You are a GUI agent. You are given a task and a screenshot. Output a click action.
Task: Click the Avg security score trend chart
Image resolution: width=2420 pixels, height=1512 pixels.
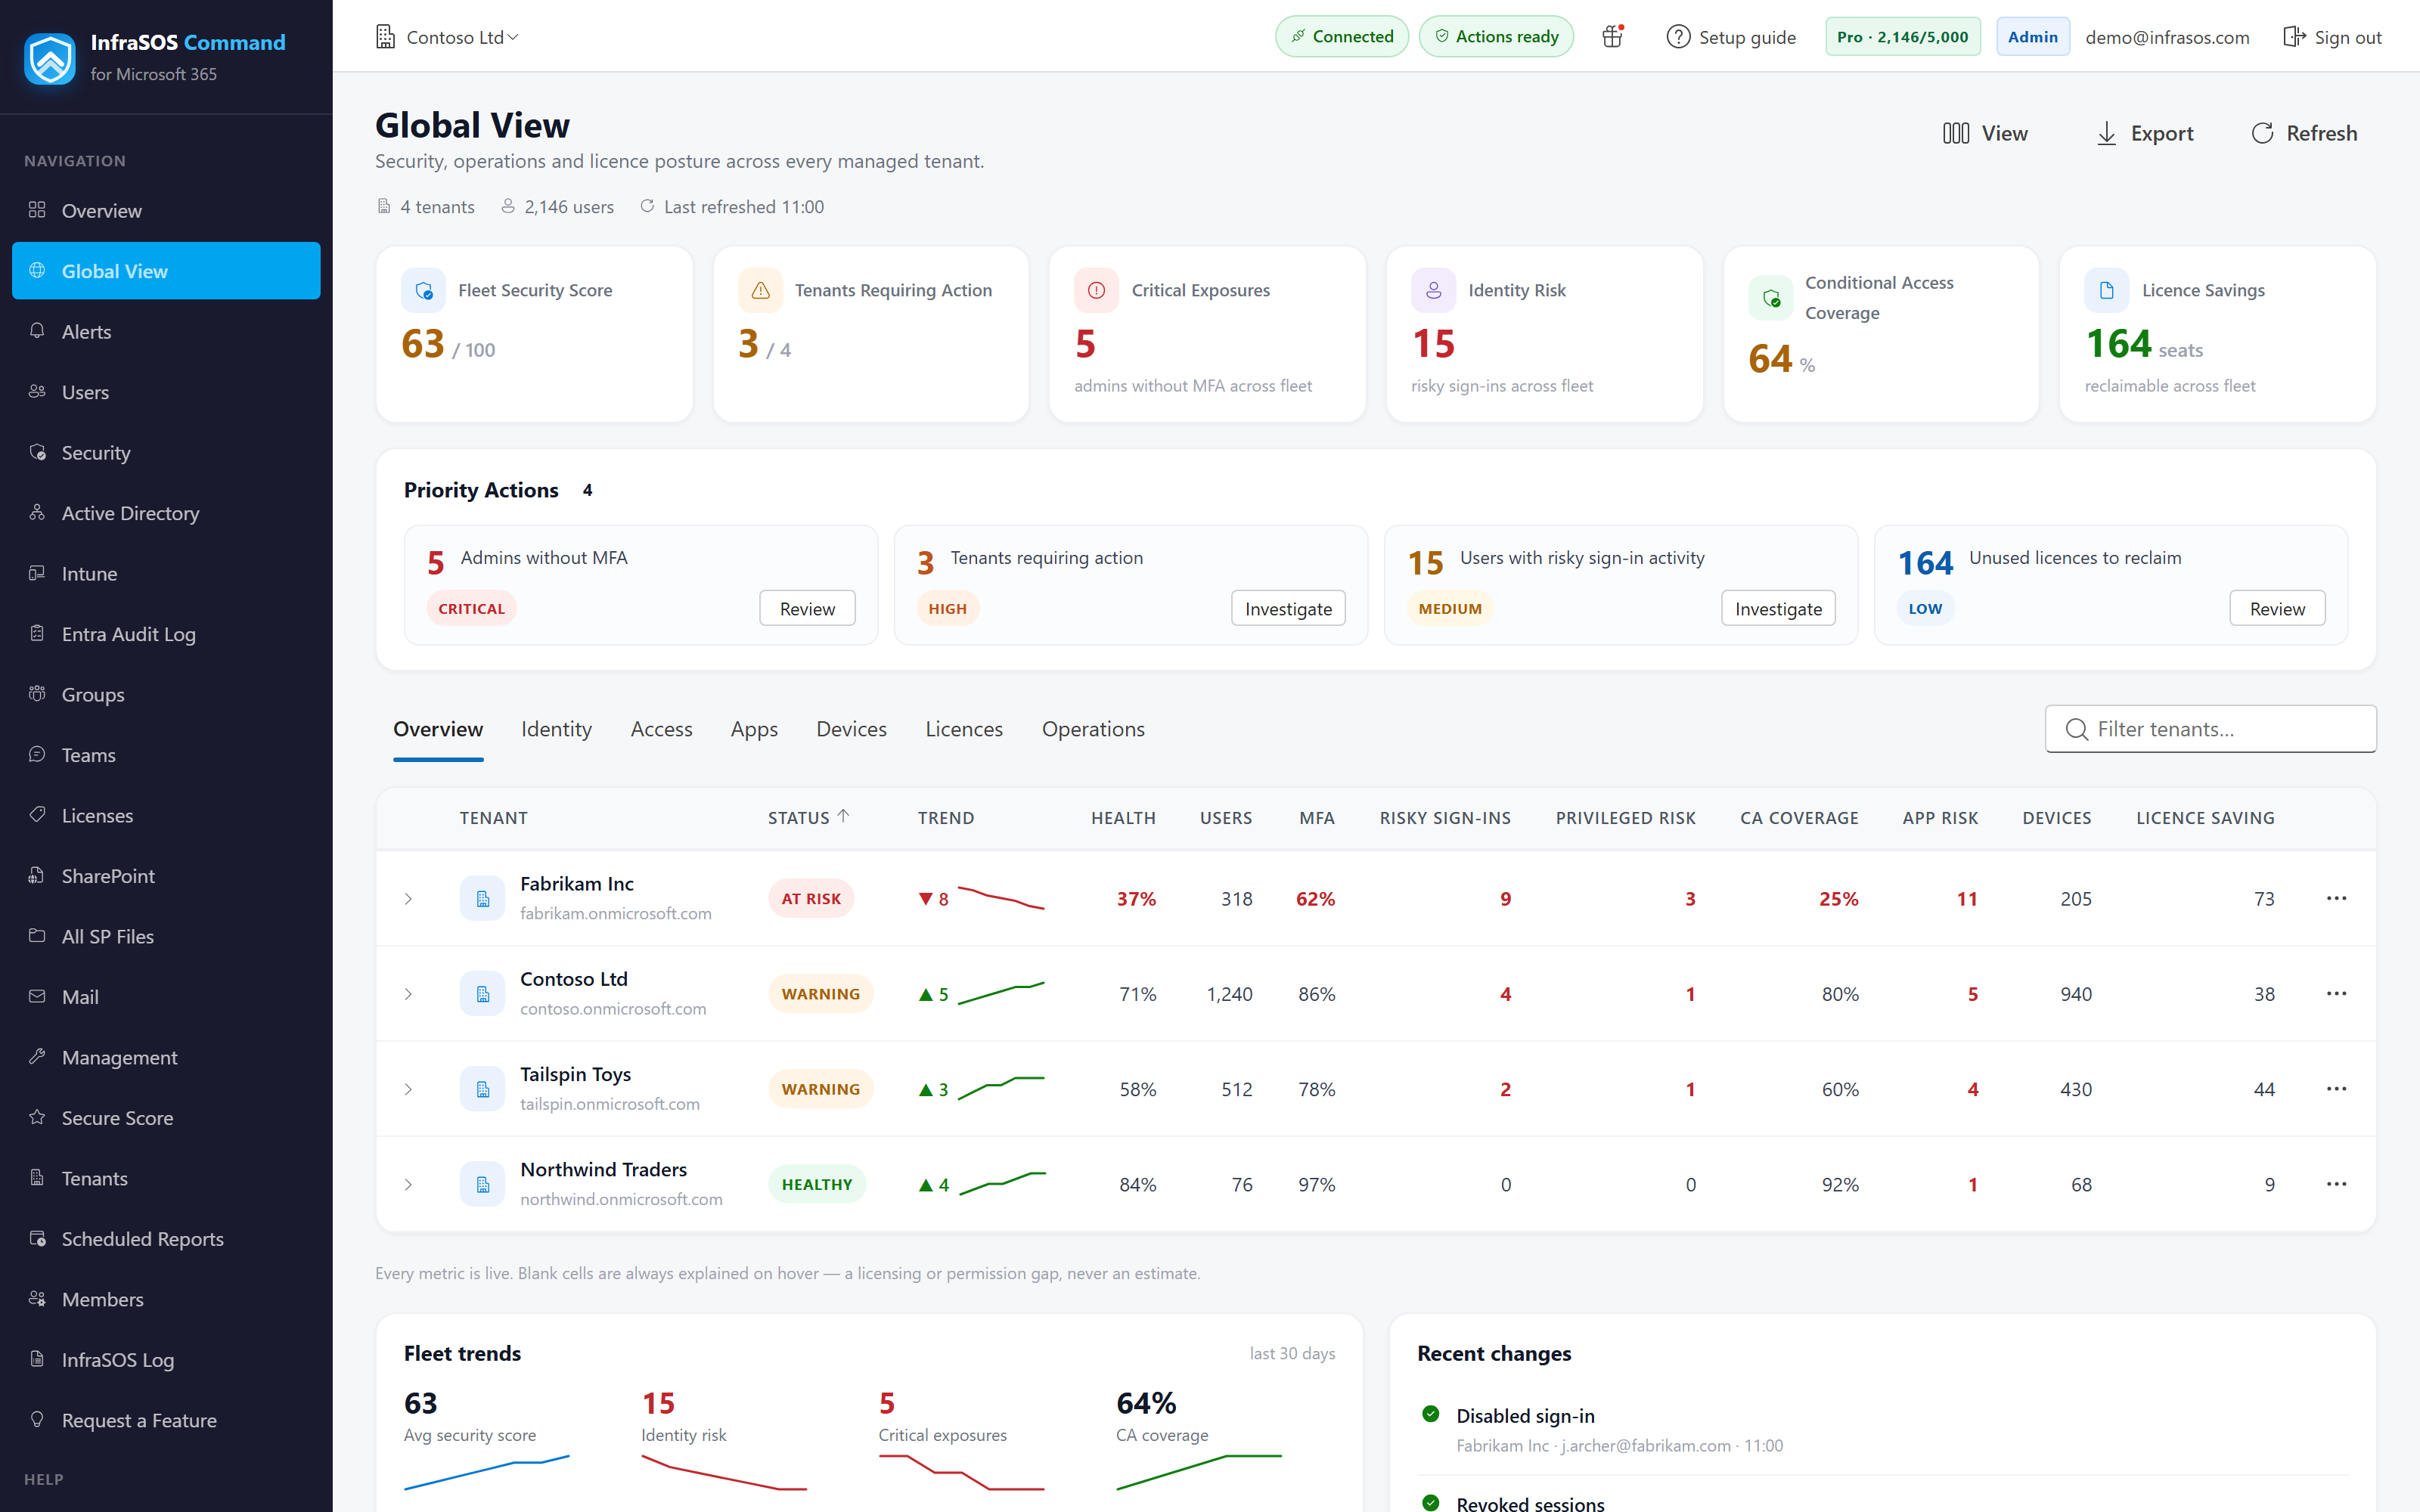tap(486, 1472)
